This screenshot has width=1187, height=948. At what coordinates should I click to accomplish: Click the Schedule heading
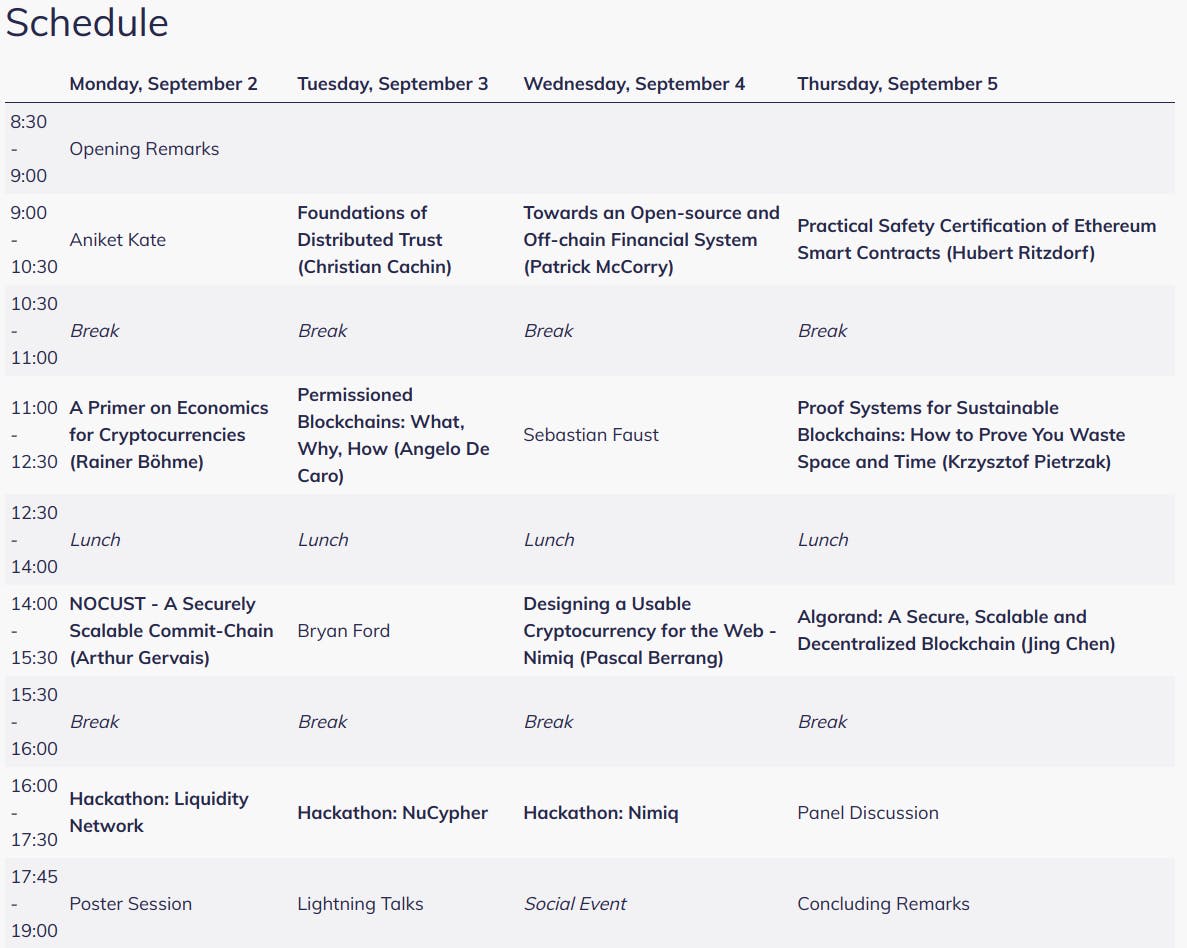tap(87, 23)
